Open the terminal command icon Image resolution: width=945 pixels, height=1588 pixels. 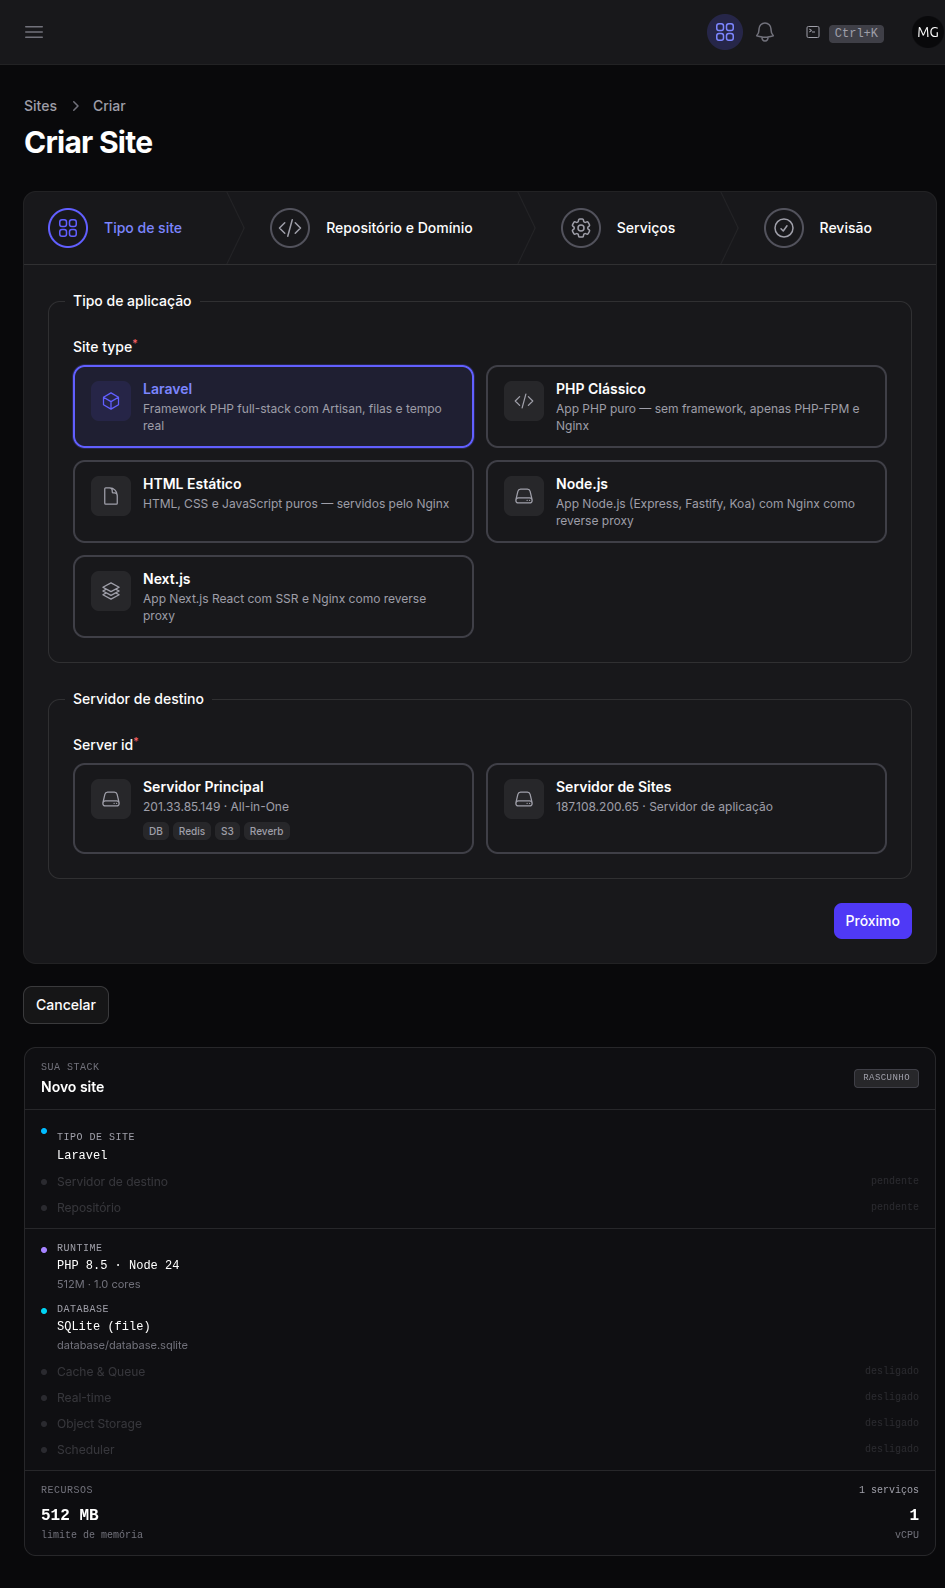(x=813, y=32)
